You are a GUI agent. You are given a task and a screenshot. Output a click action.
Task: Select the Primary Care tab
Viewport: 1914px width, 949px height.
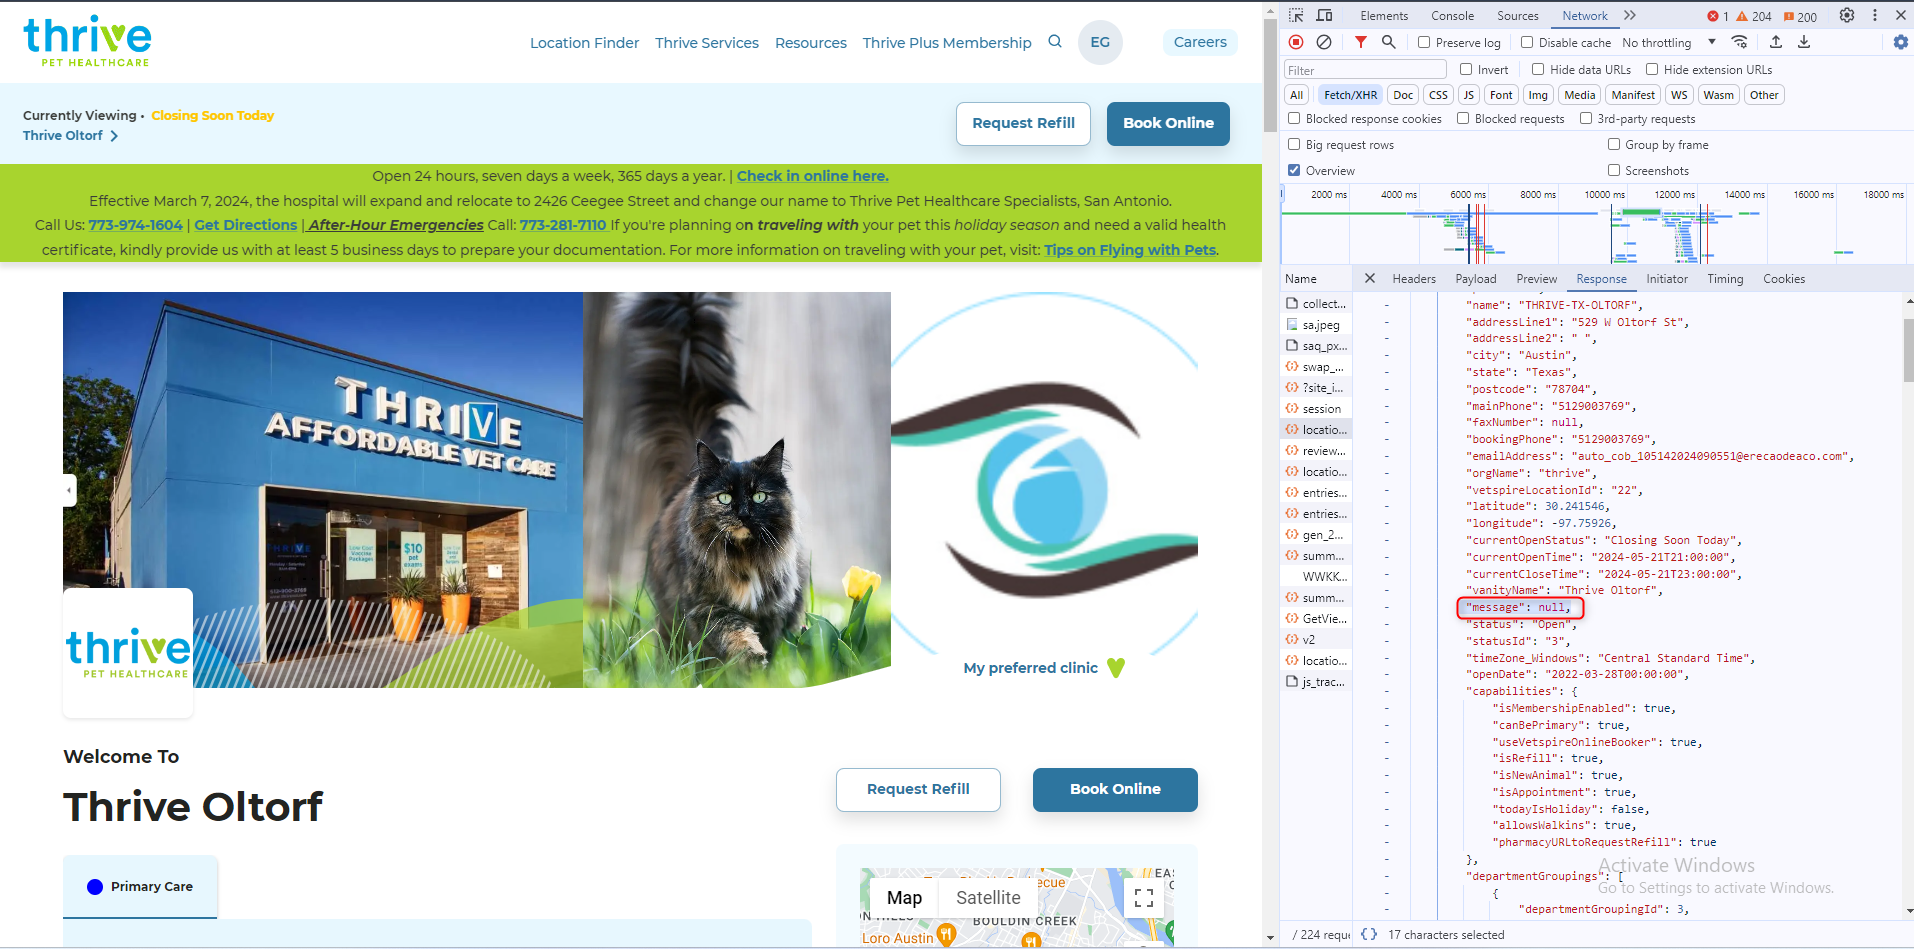(140, 887)
